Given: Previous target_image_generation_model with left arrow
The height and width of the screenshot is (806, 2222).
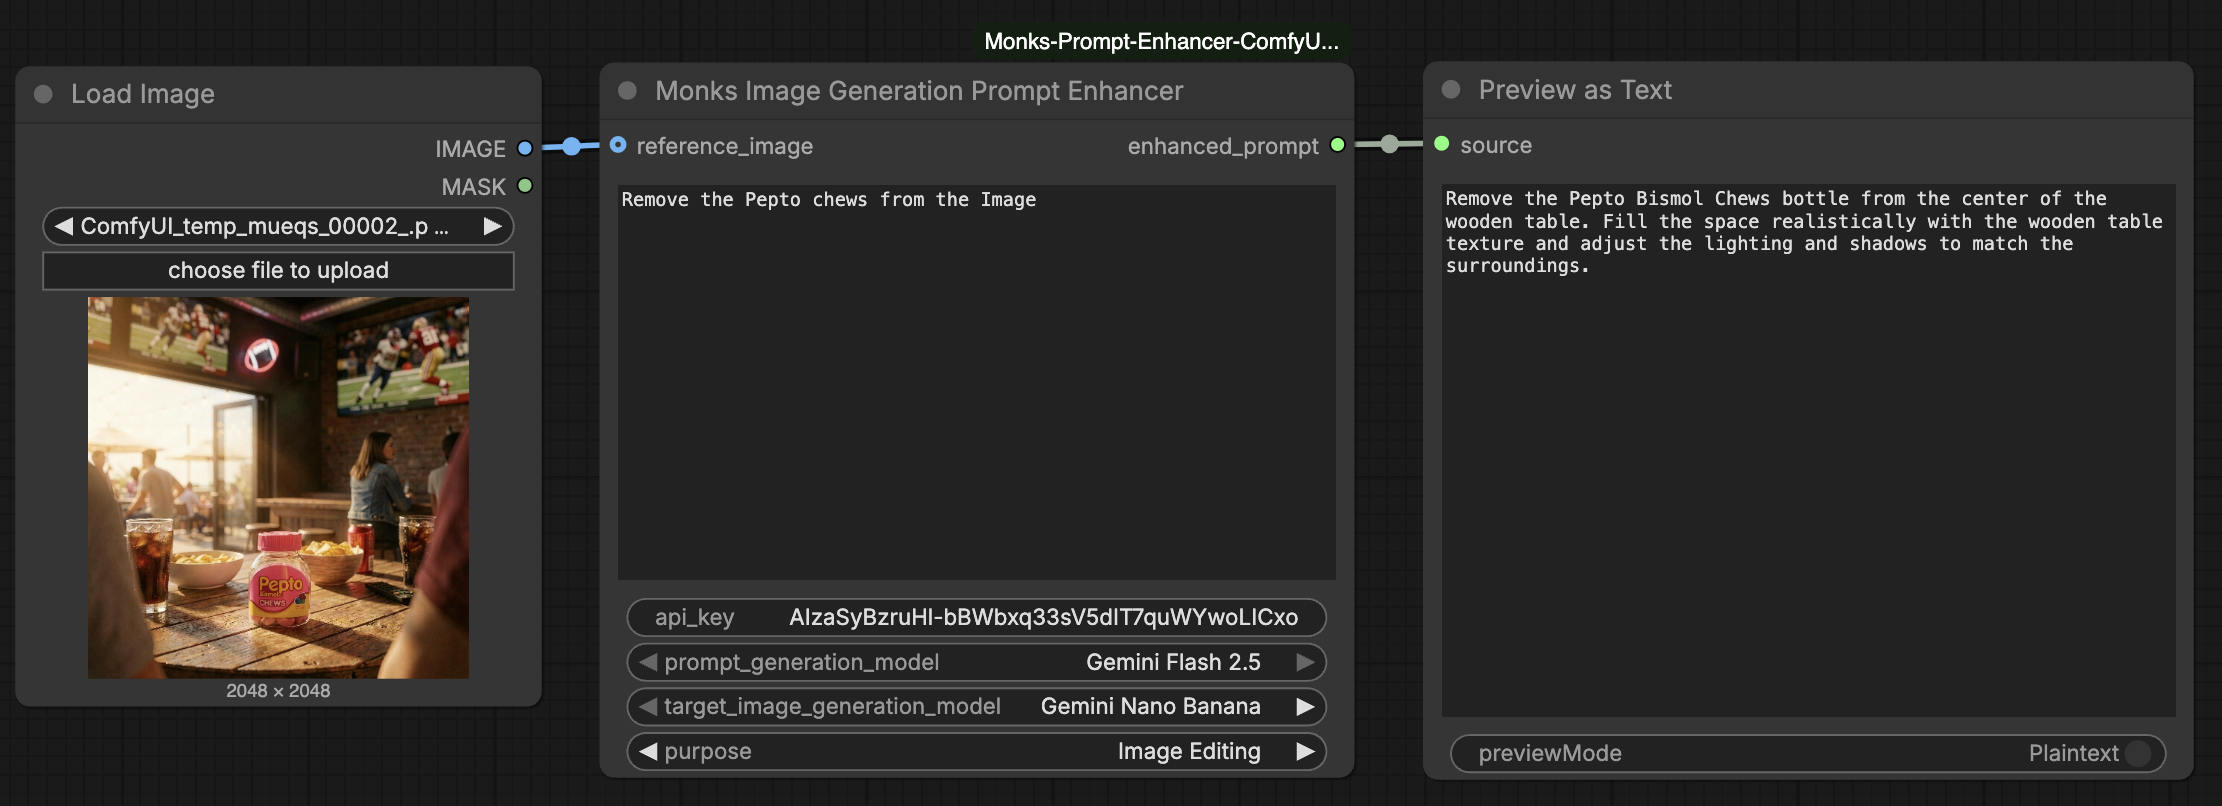Looking at the screenshot, I should [648, 706].
